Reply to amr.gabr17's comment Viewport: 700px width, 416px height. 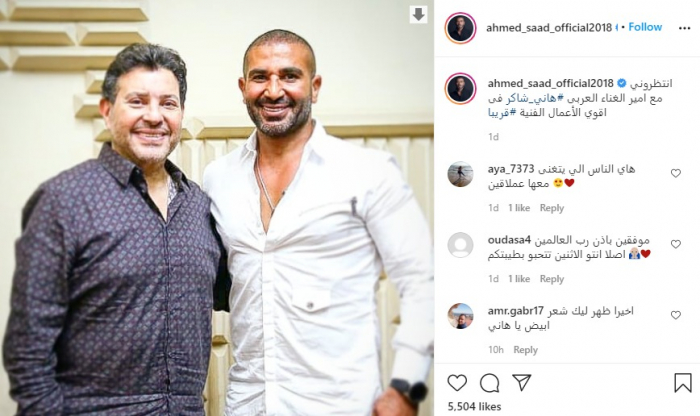click(x=525, y=350)
